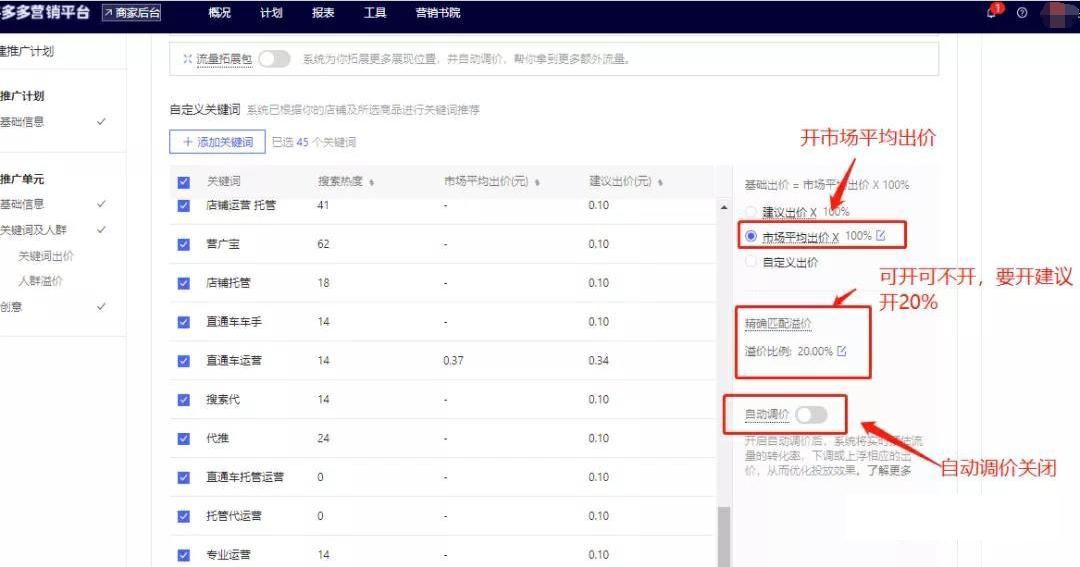Uncheck the 直通车车手 keyword checkbox
The height and width of the screenshot is (567, 1080).
click(183, 322)
